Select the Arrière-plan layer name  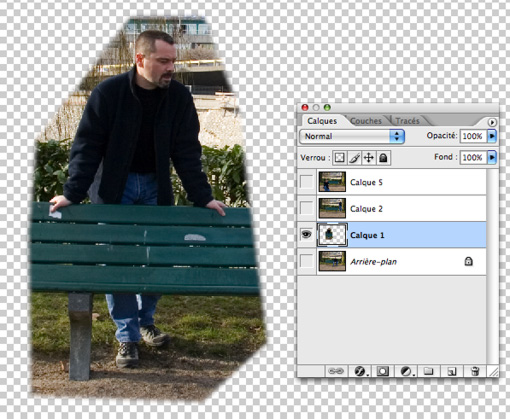click(373, 262)
